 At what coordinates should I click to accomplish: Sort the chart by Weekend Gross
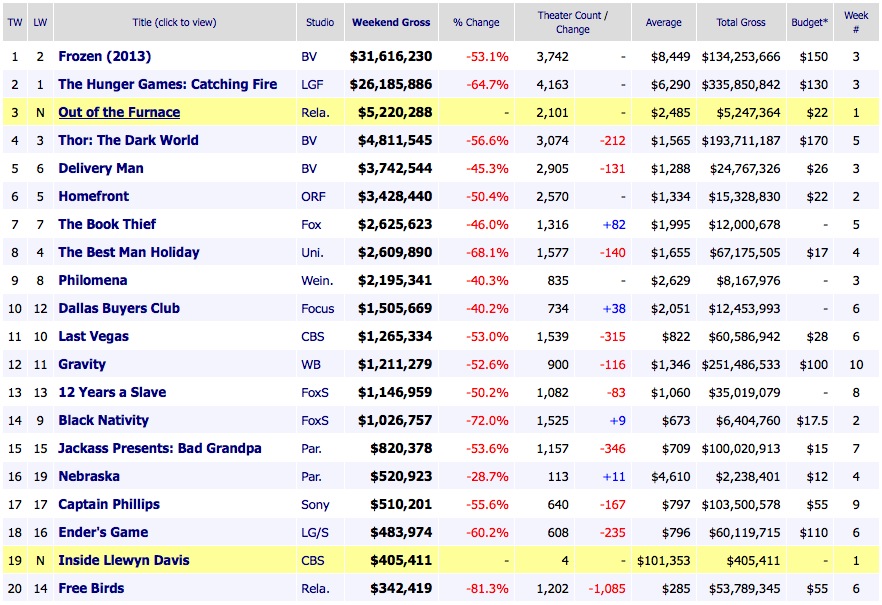[390, 21]
